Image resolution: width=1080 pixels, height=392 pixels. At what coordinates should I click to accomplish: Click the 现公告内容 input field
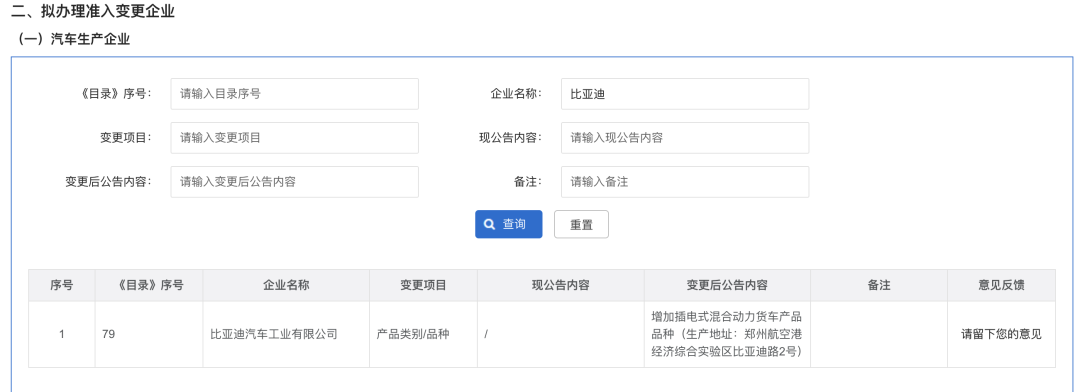pos(685,138)
